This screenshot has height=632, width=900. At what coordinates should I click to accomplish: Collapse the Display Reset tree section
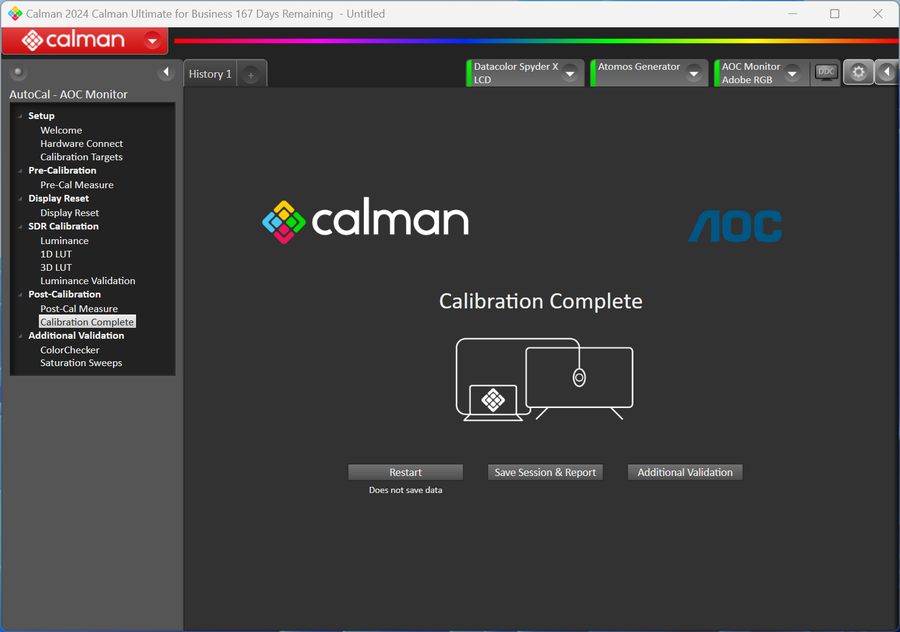click(21, 199)
